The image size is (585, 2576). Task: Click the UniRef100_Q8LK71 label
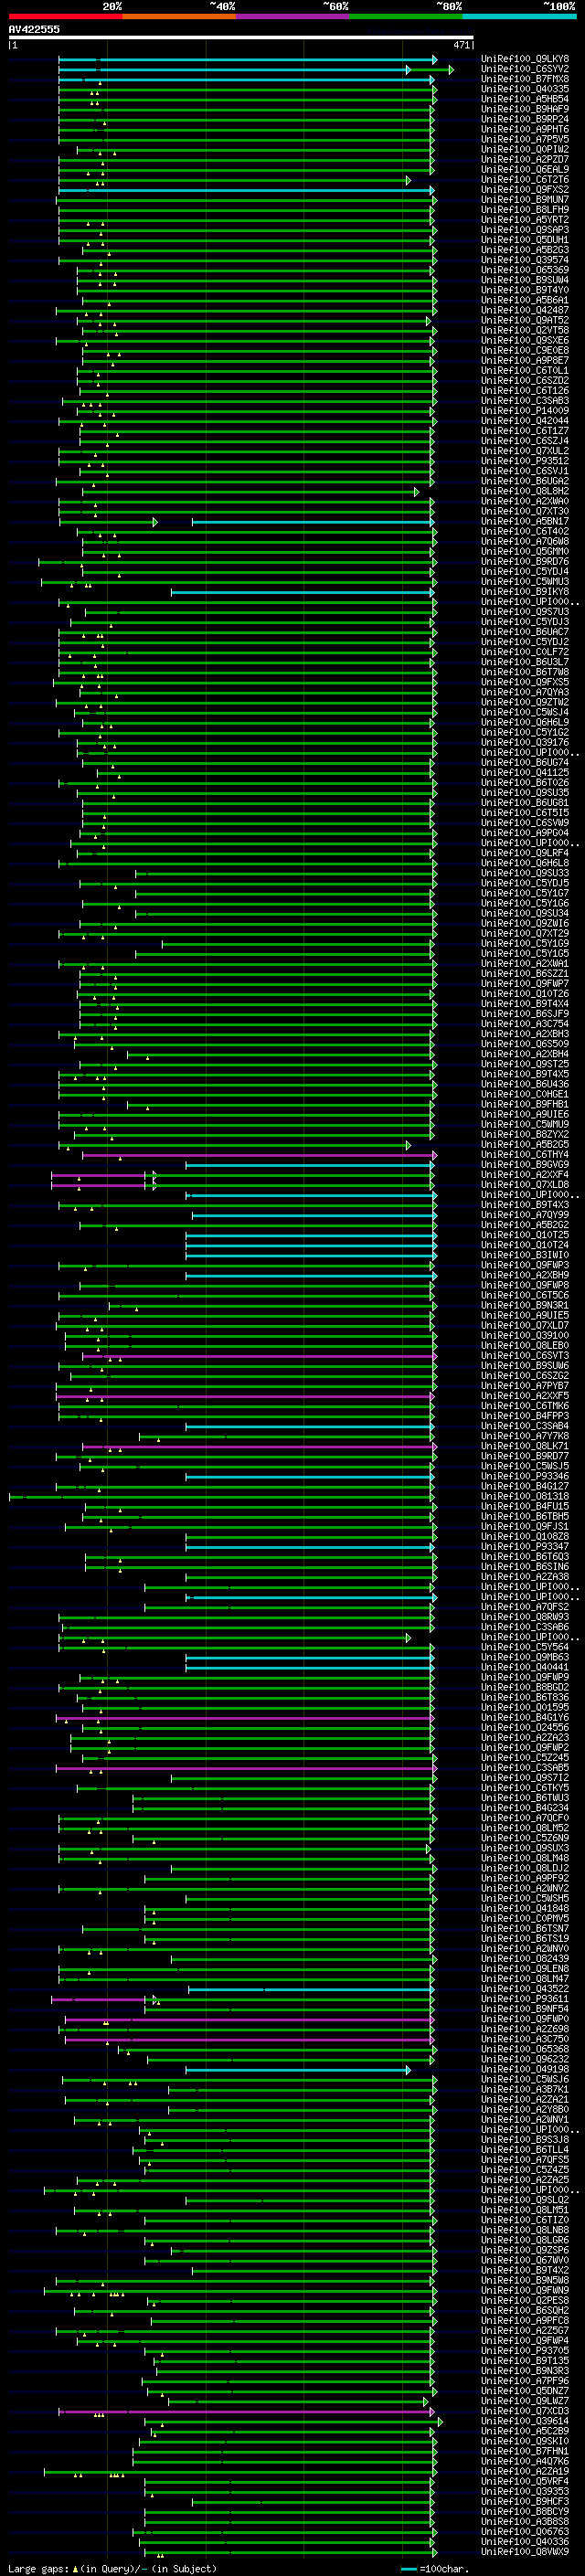(x=525, y=1446)
